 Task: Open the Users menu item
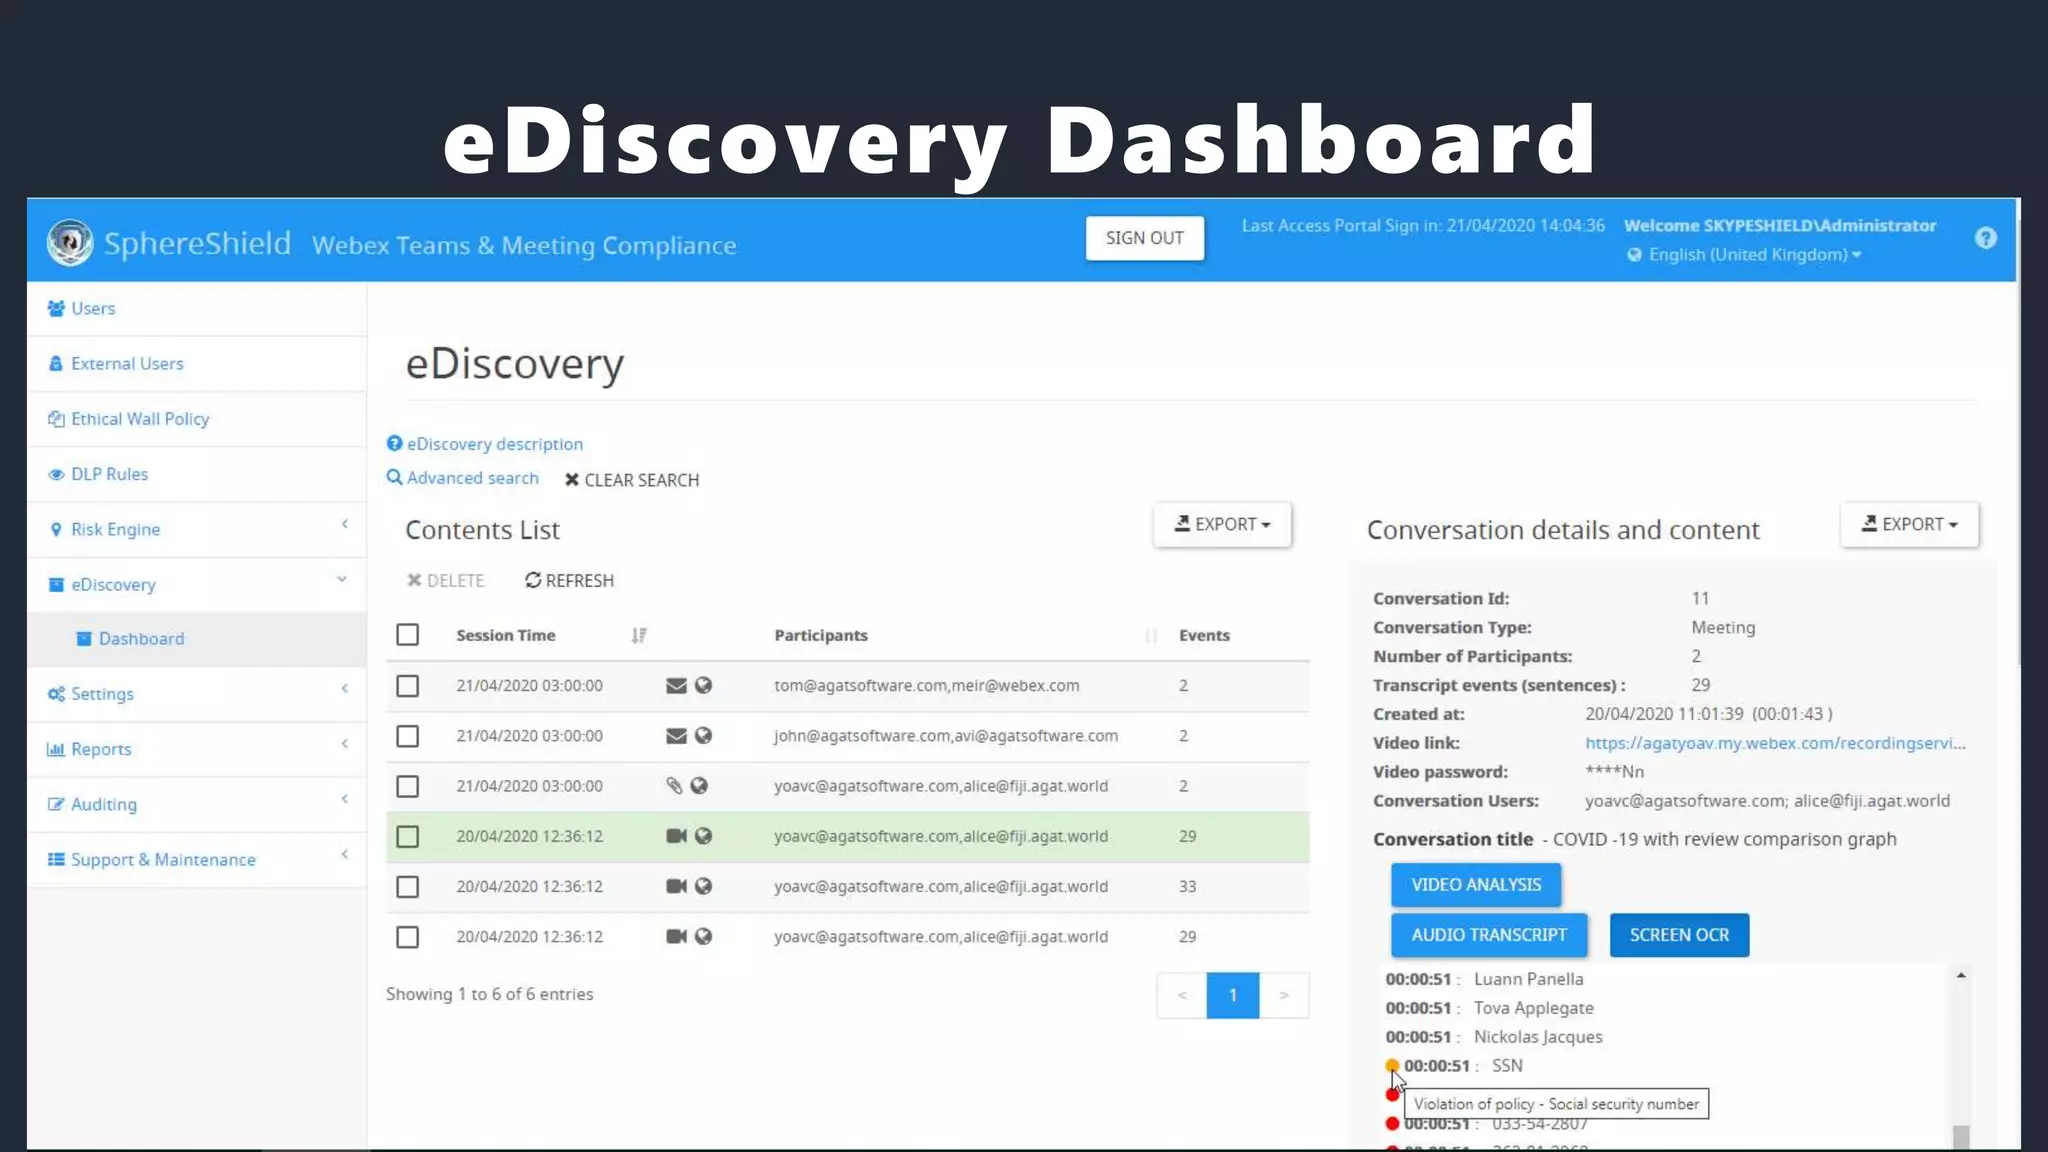pos(196,308)
